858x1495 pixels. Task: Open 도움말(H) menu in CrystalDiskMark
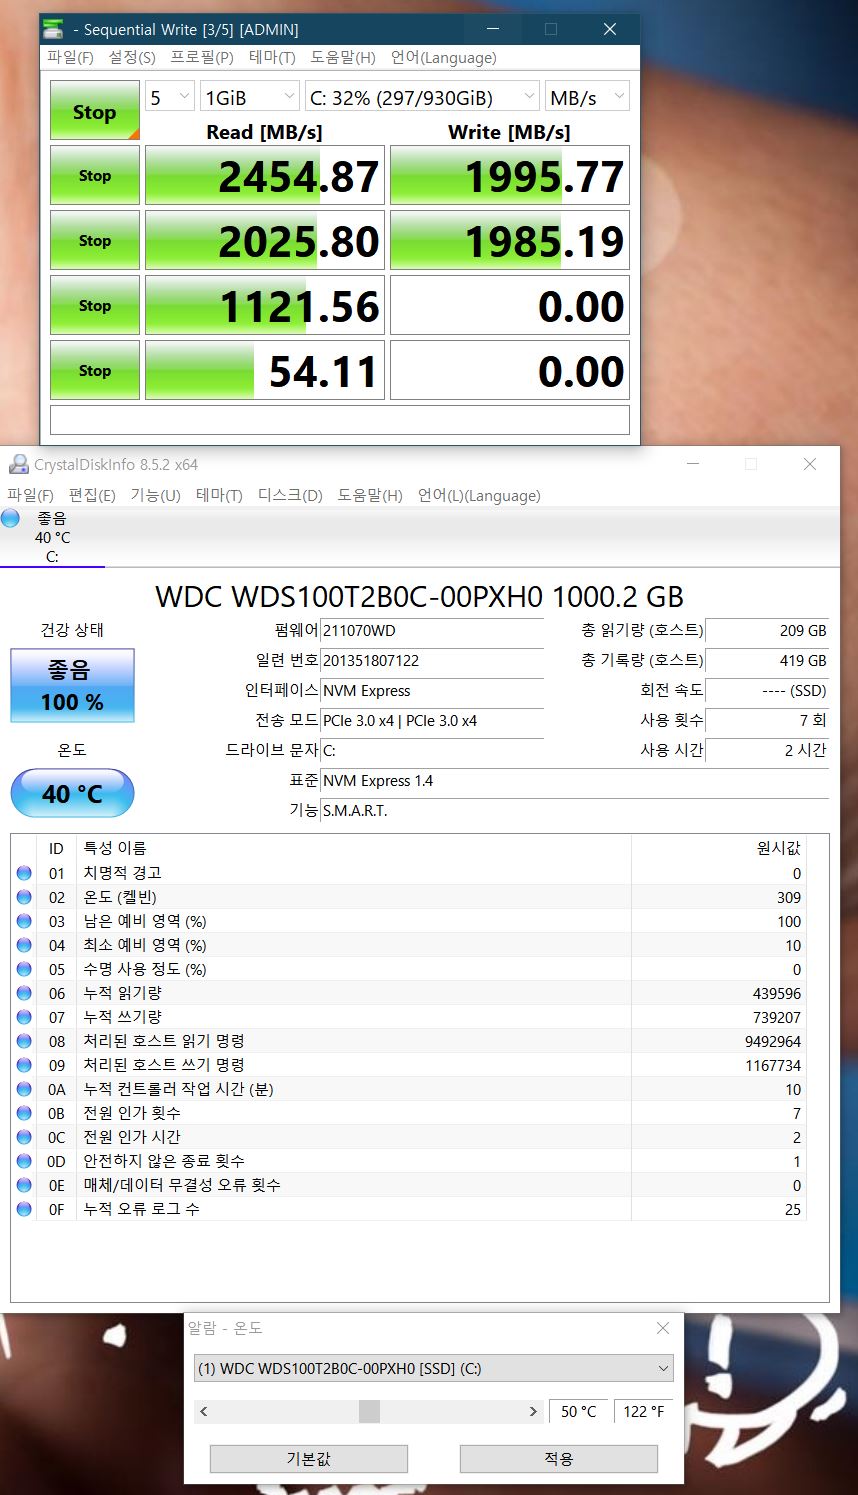[x=343, y=57]
